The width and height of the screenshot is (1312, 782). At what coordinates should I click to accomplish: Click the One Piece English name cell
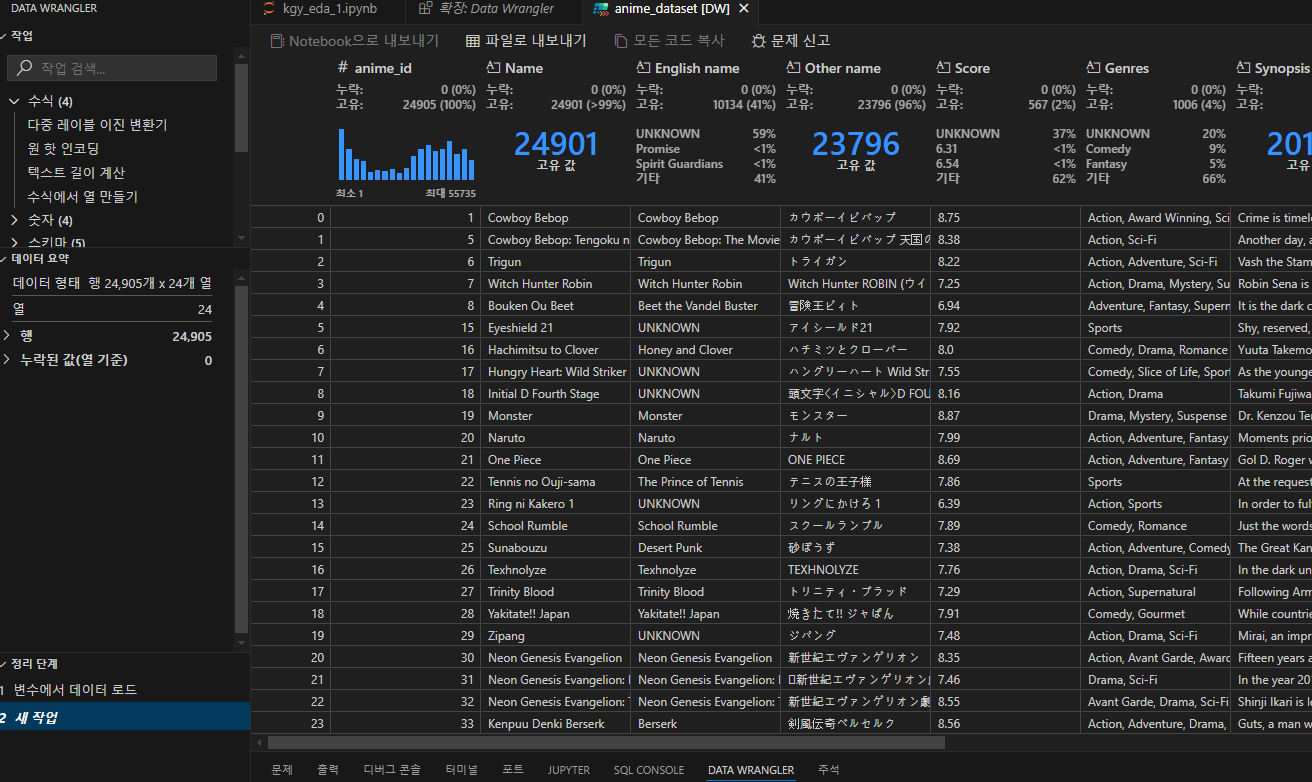coord(705,460)
